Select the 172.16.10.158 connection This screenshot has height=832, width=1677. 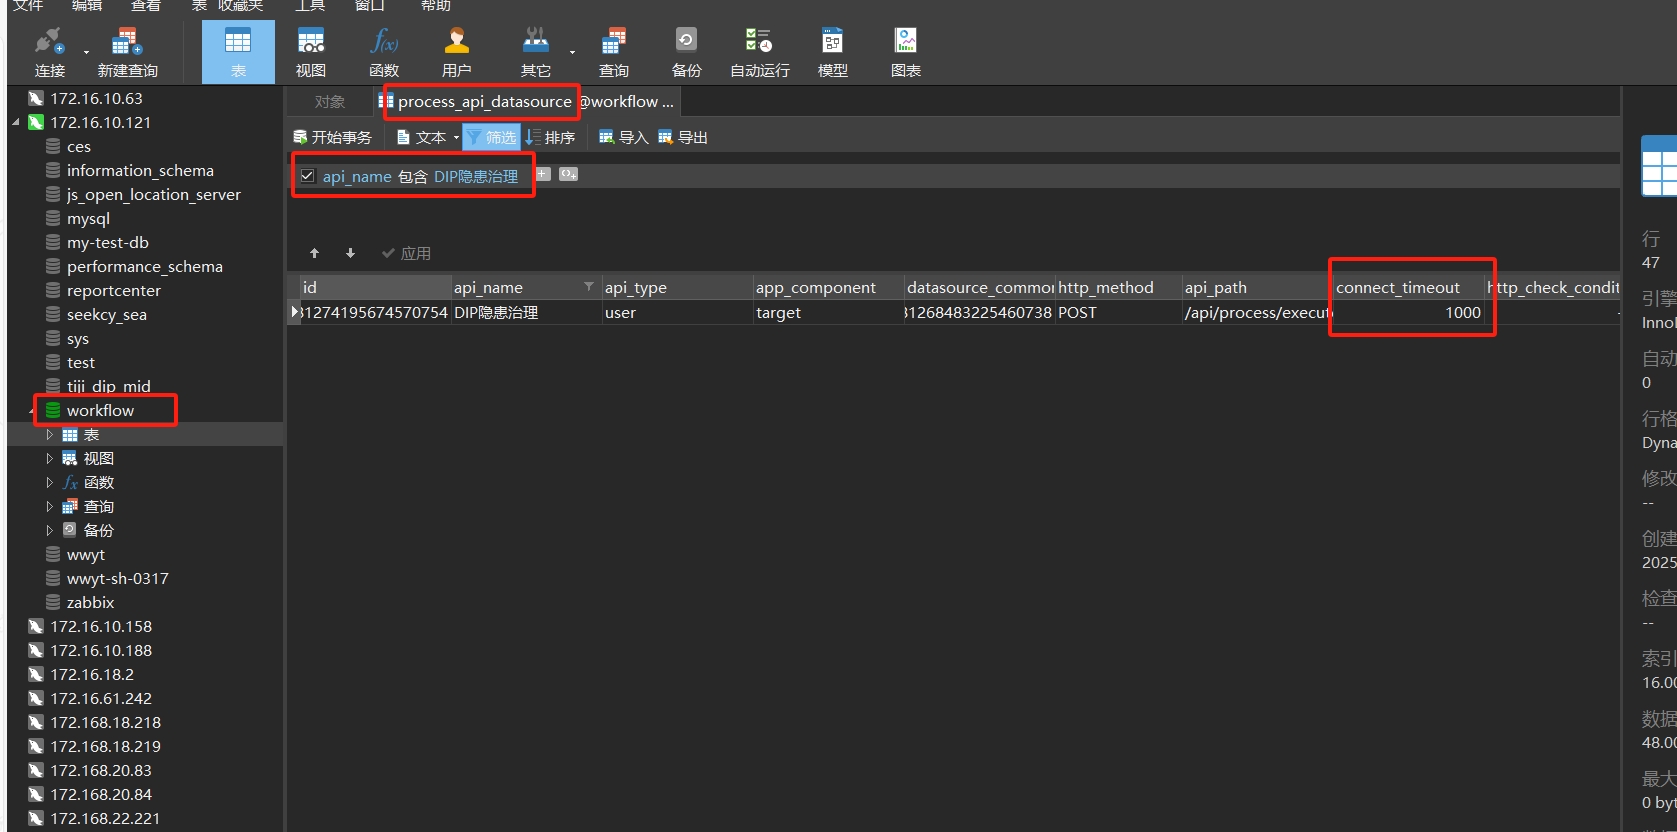[101, 626]
